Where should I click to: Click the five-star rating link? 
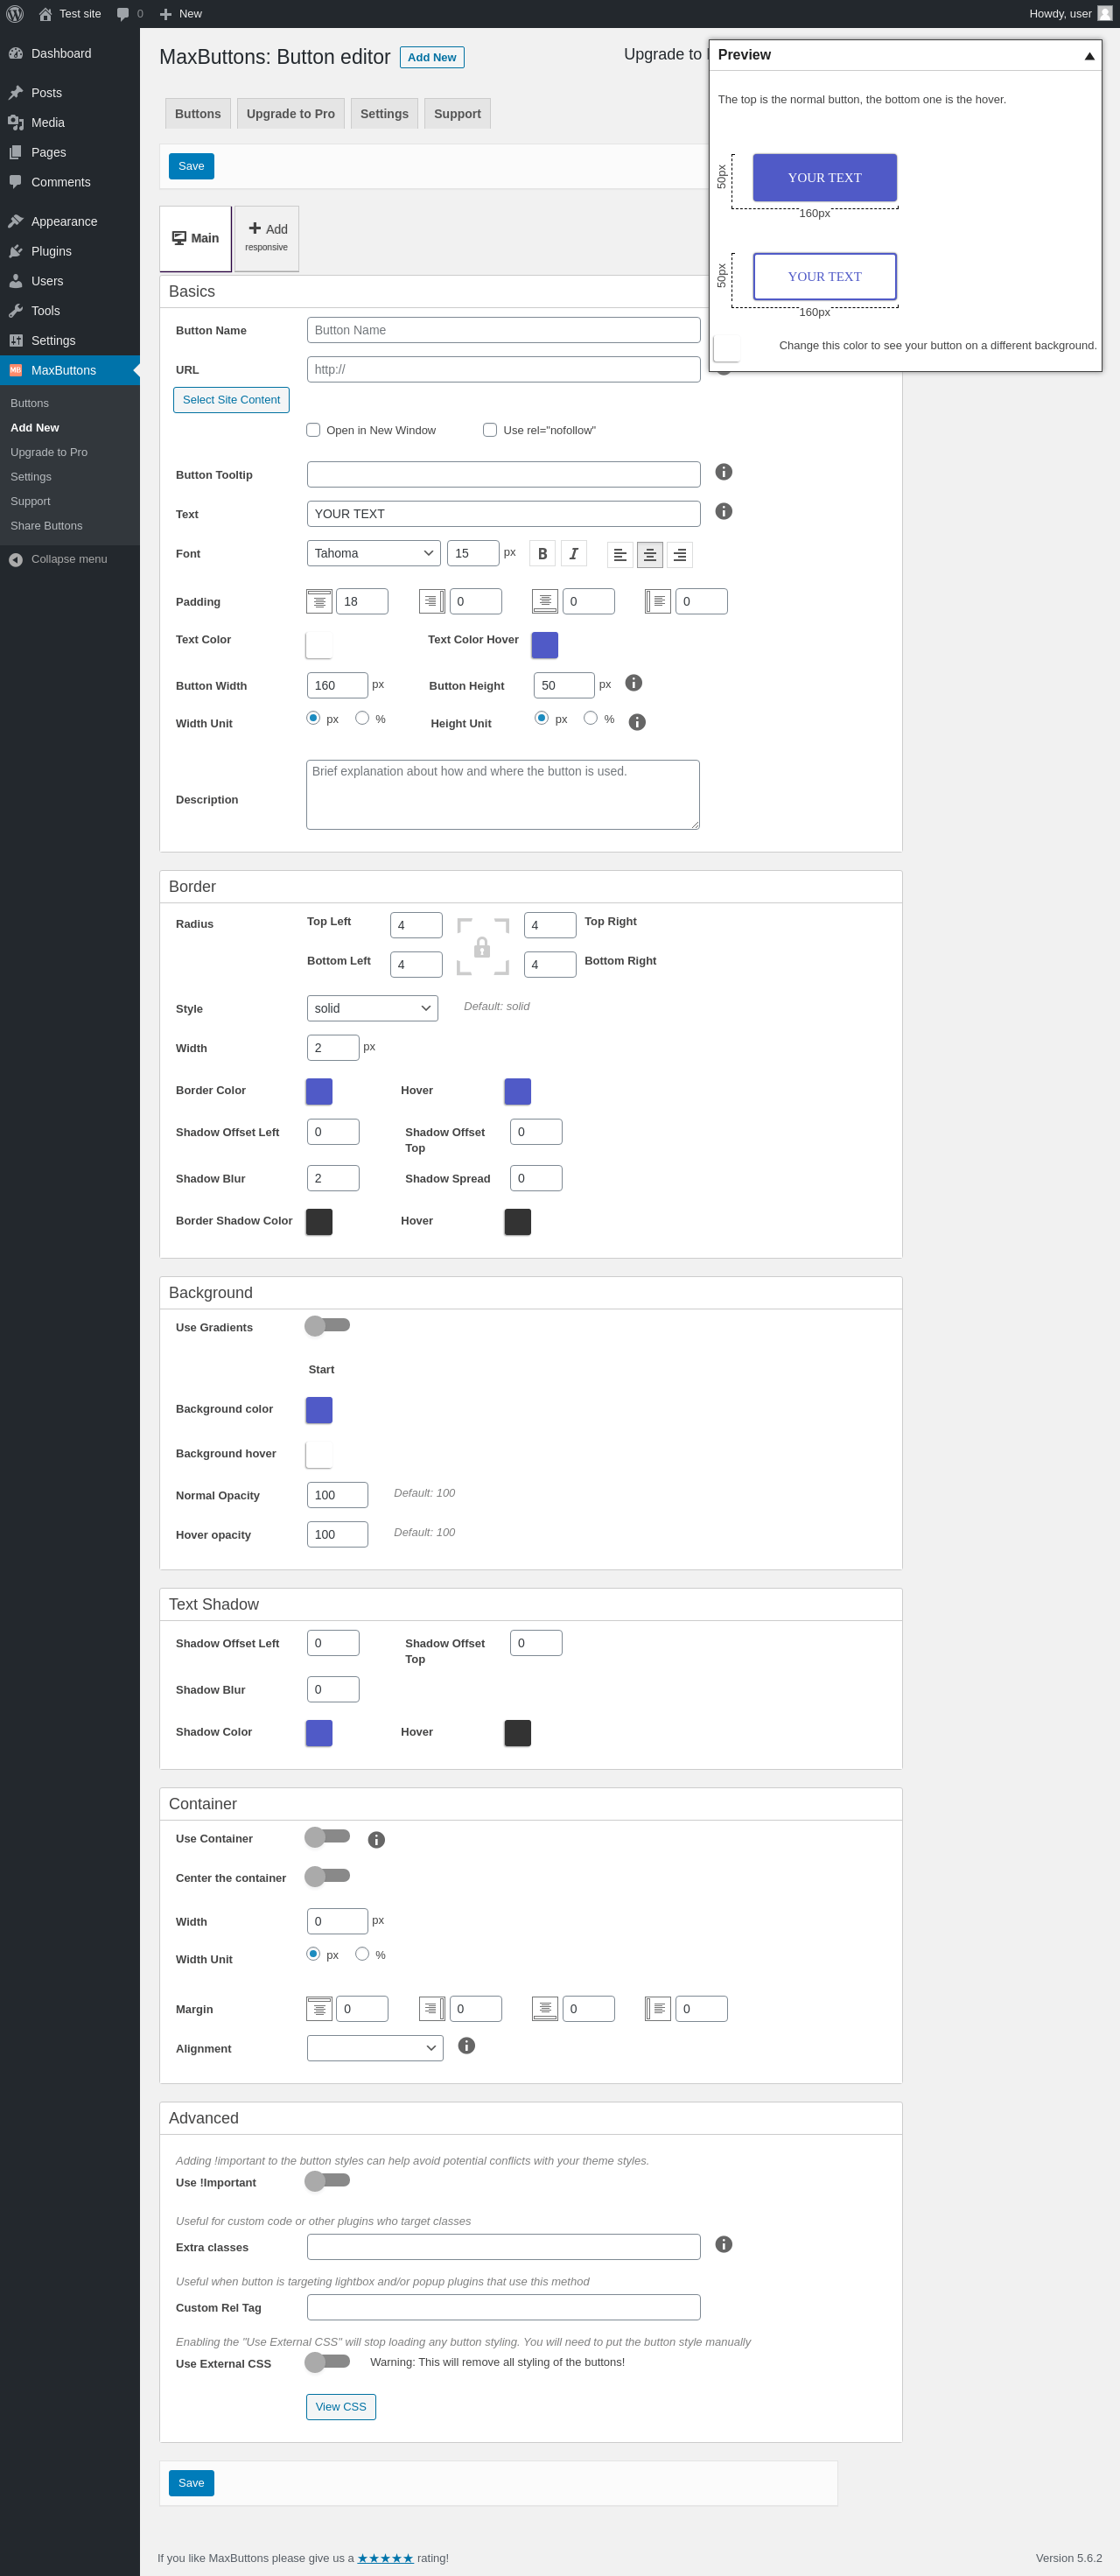click(x=385, y=2558)
